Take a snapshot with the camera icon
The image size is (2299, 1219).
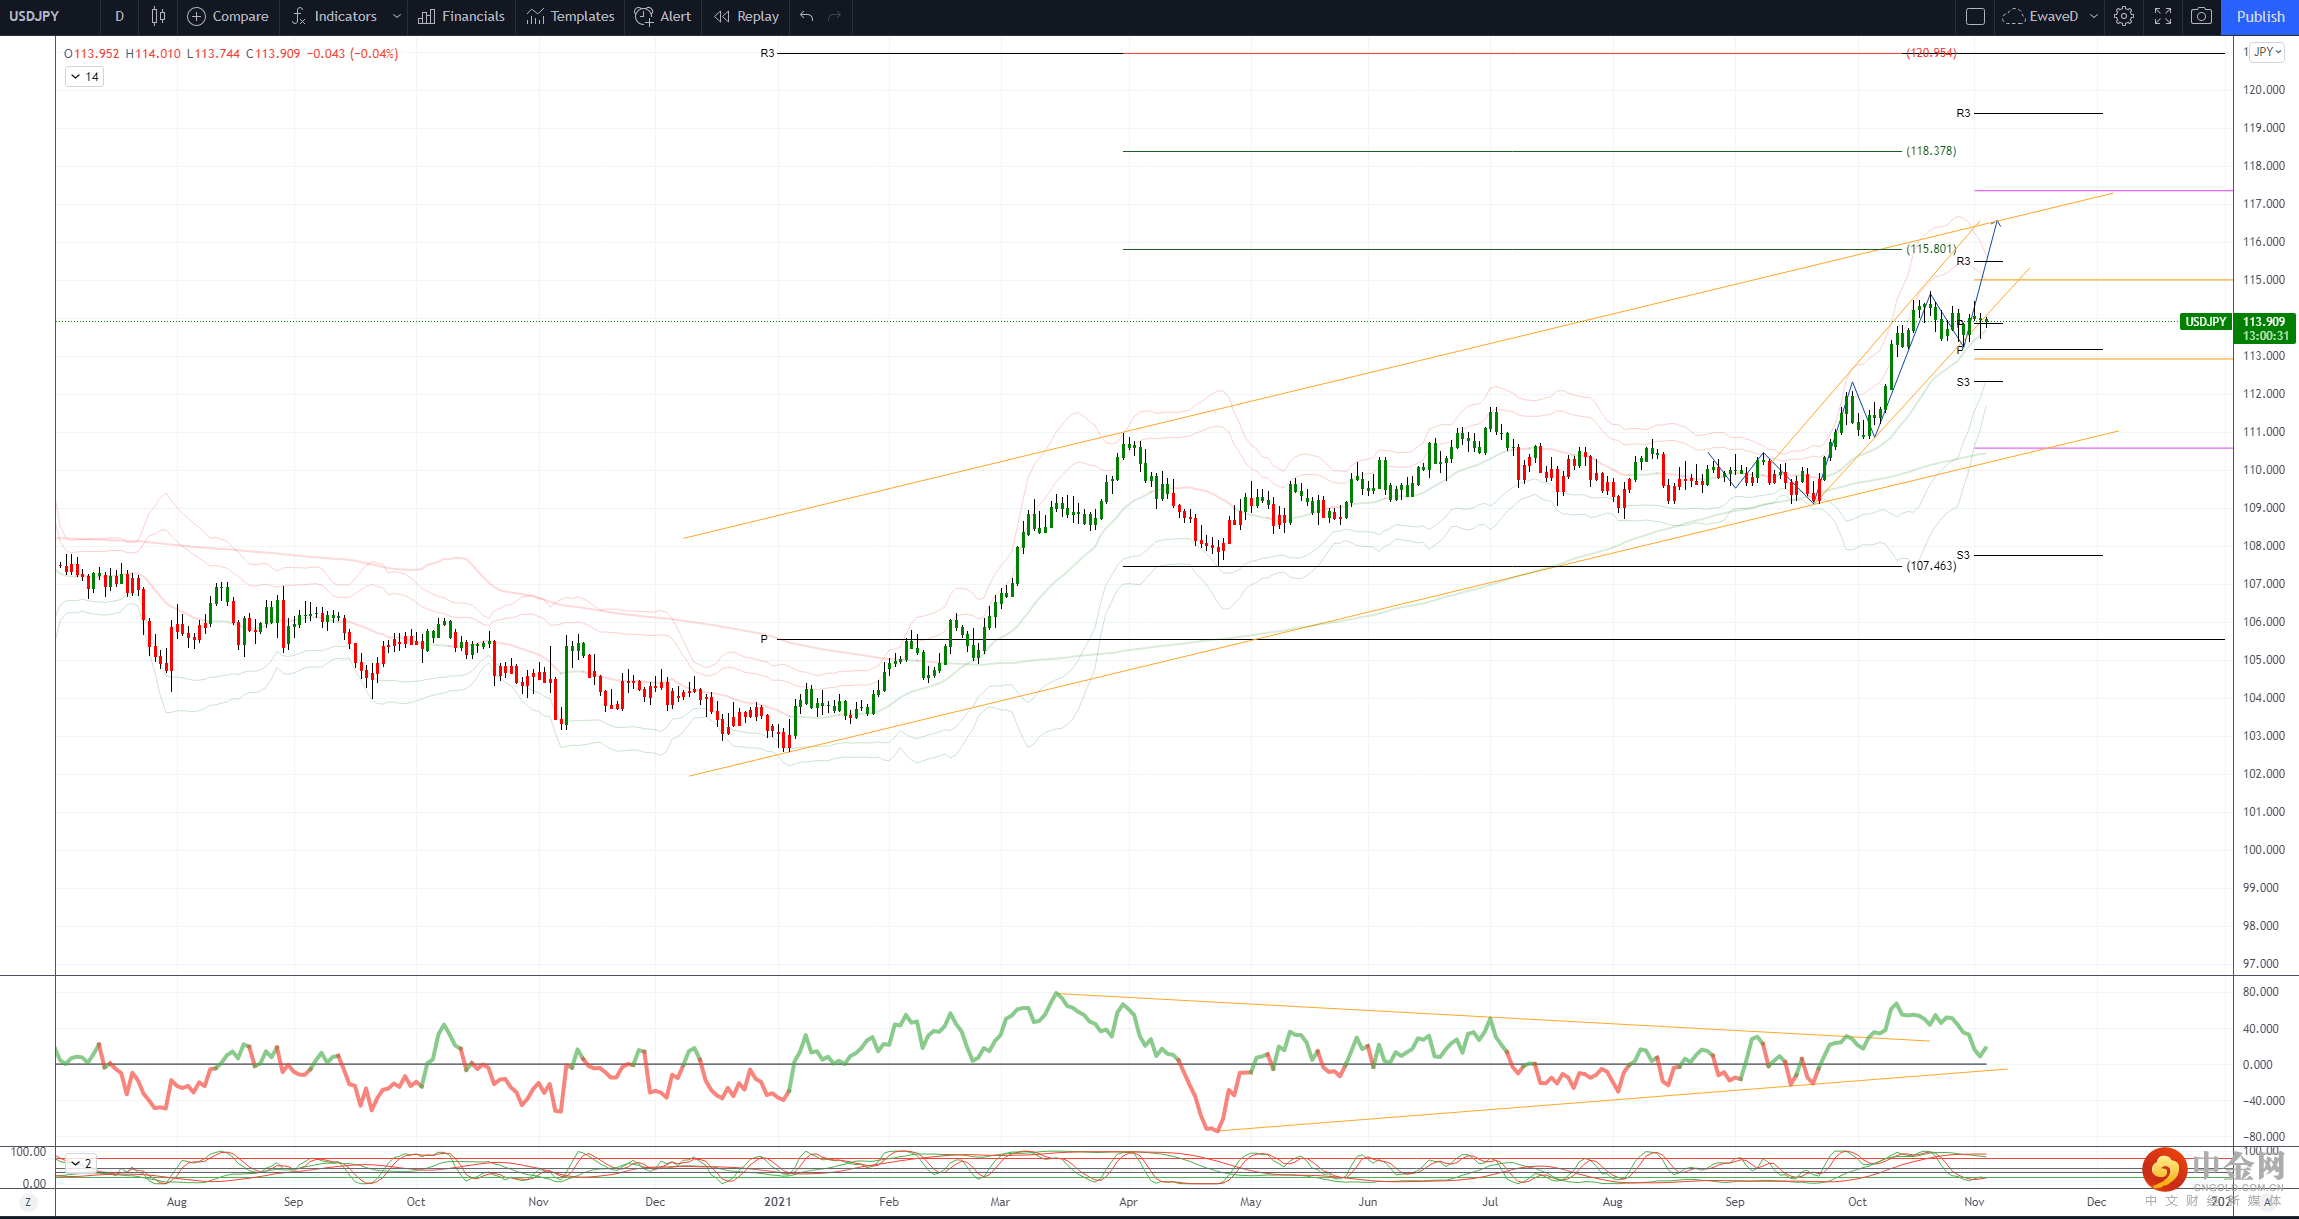(2201, 16)
